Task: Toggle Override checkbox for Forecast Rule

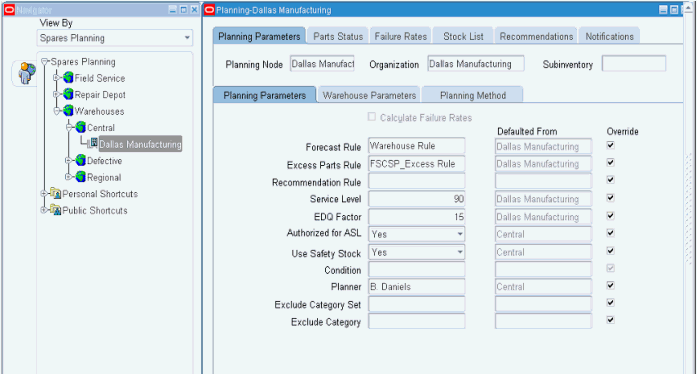Action: [x=610, y=145]
